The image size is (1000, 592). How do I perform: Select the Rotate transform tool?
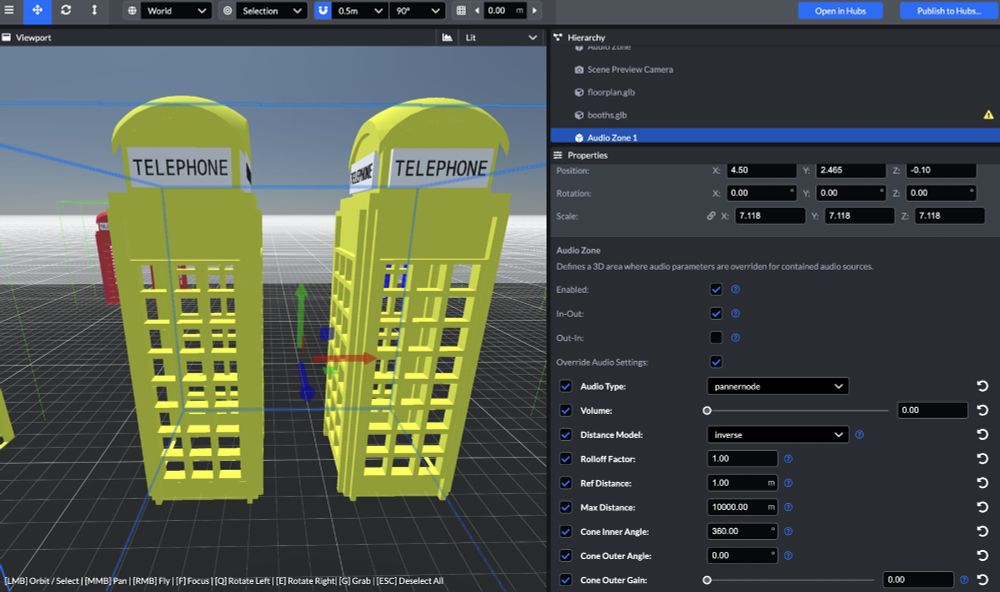66,10
